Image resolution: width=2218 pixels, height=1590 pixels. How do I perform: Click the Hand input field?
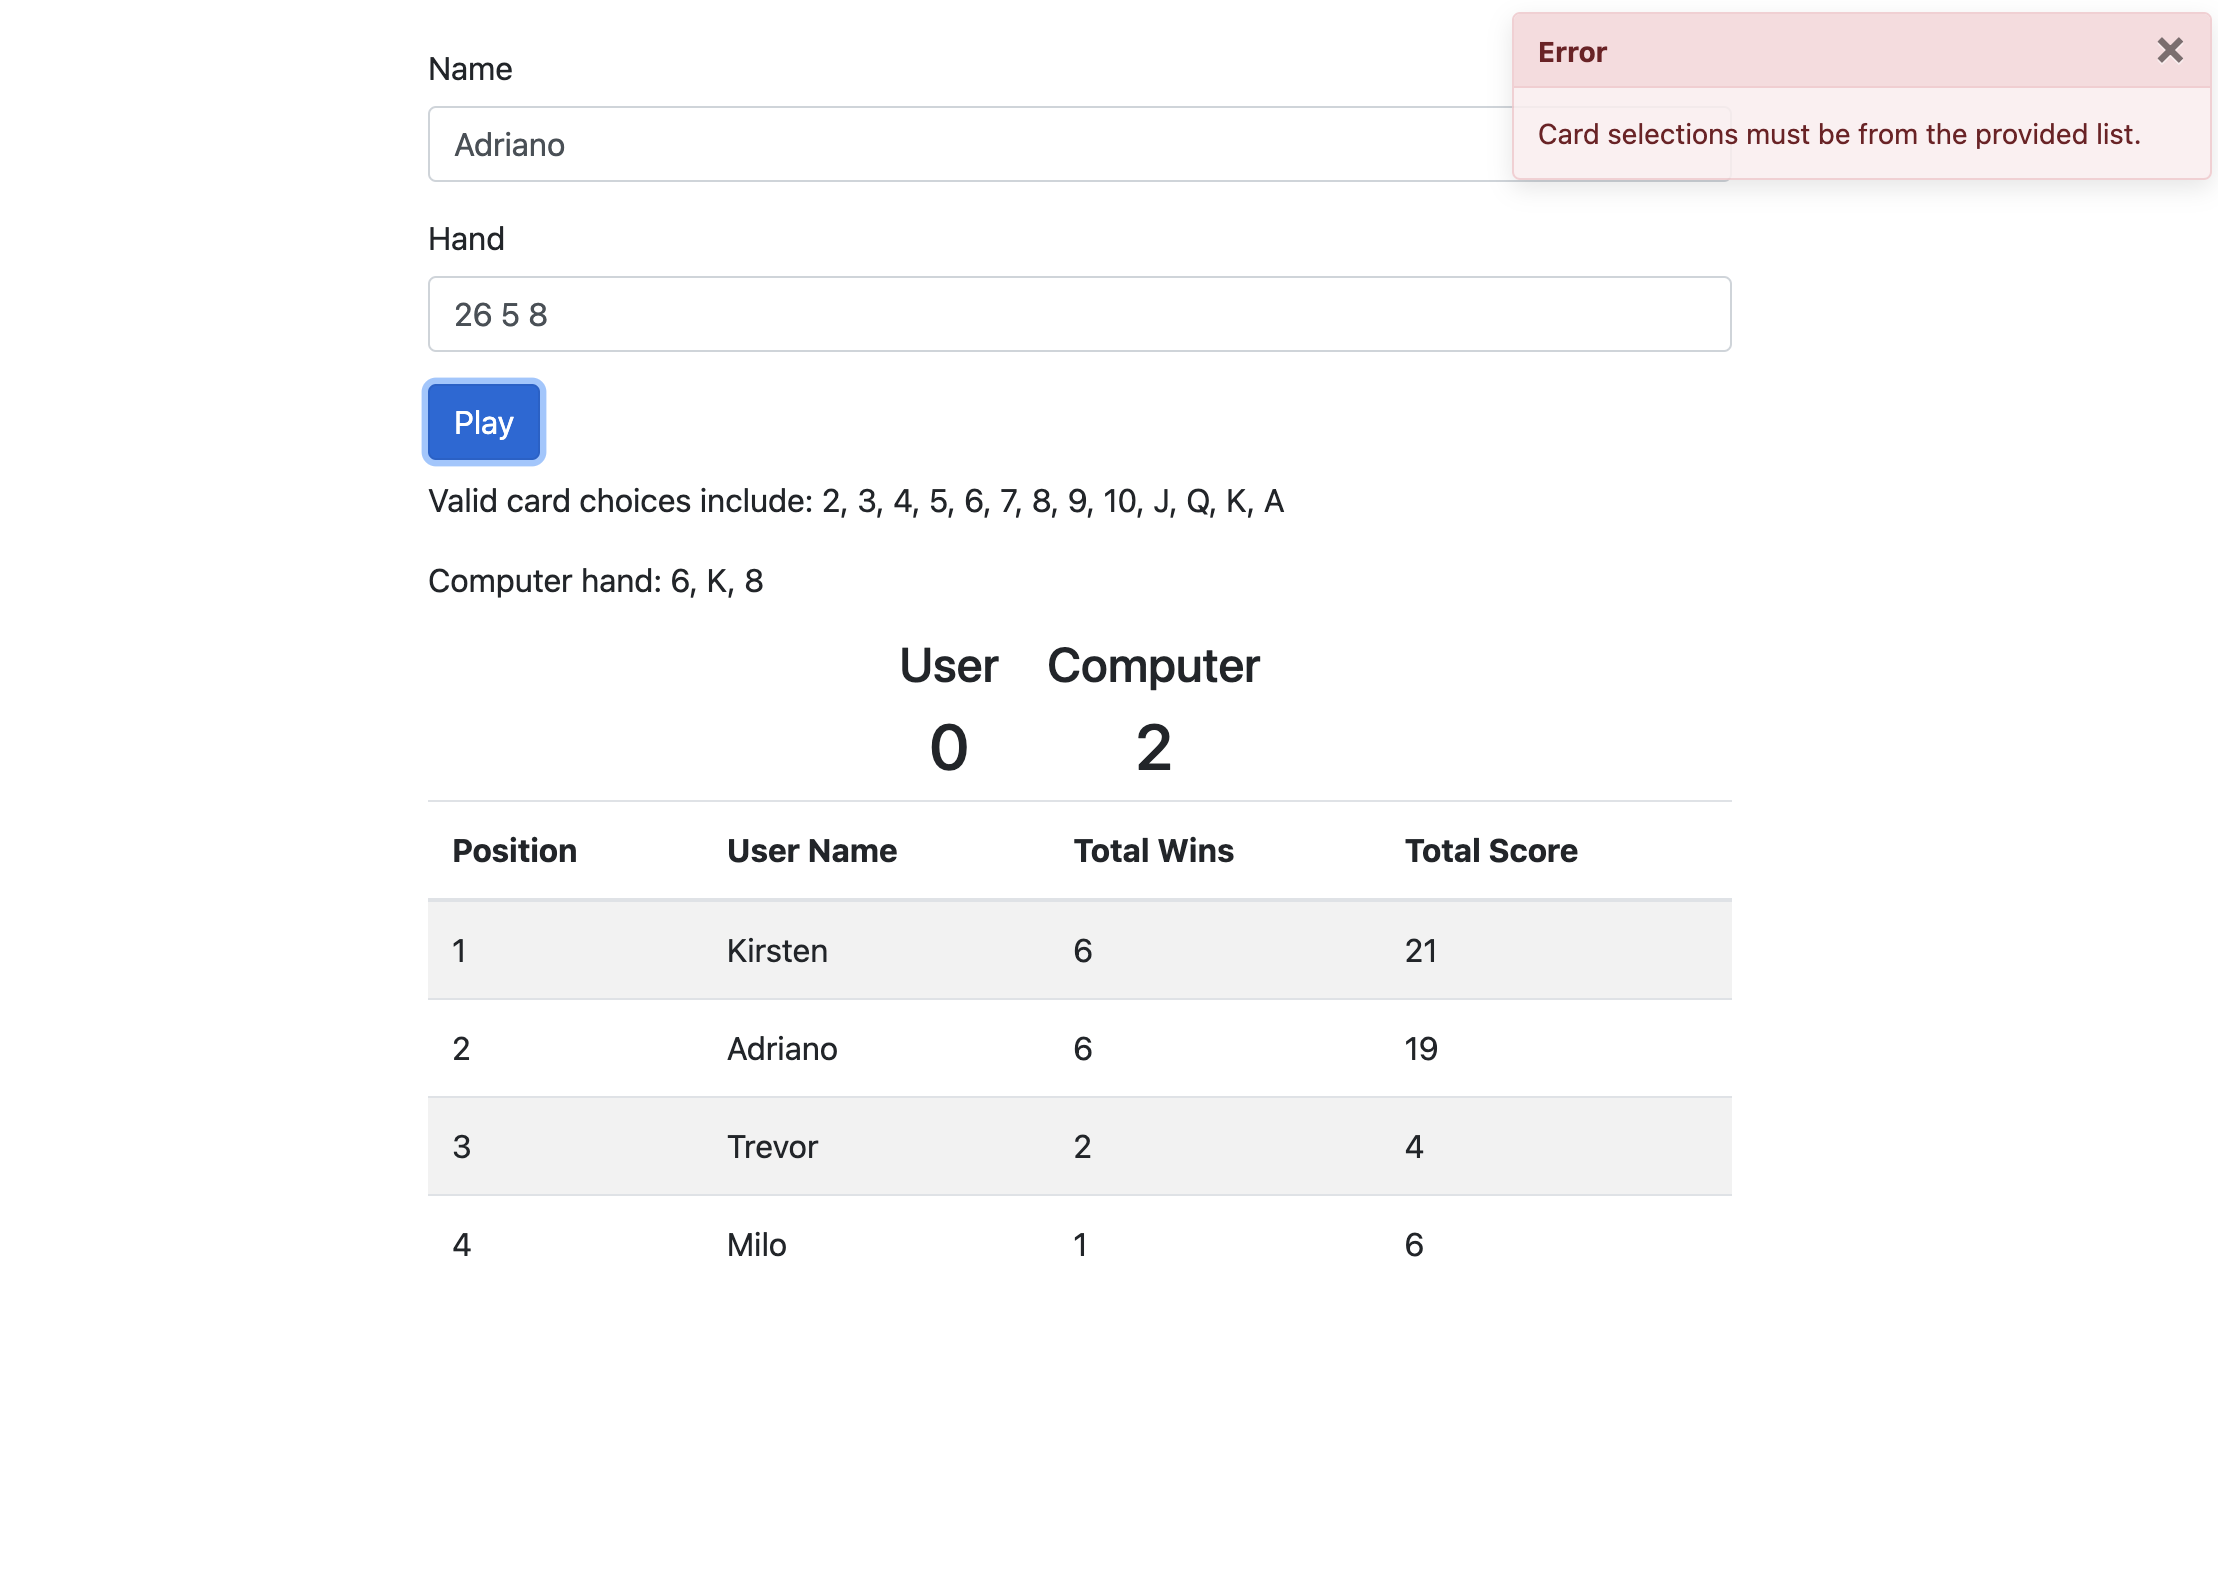[1078, 313]
